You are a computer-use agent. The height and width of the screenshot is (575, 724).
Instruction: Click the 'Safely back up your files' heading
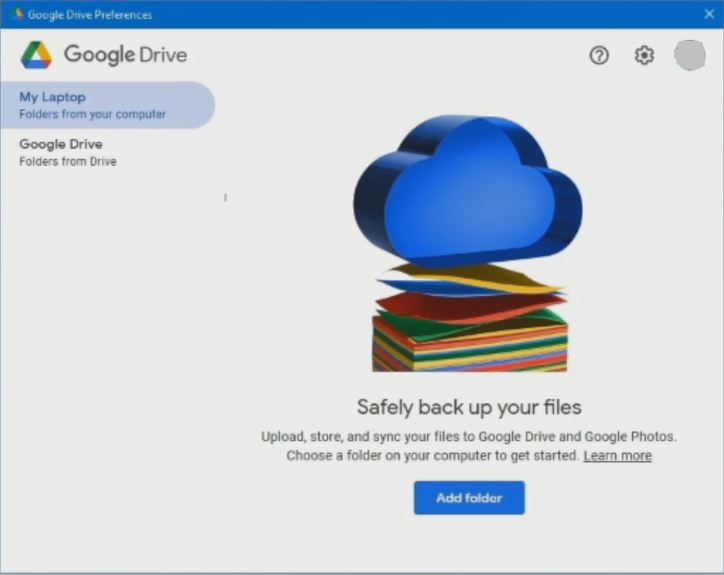point(469,407)
